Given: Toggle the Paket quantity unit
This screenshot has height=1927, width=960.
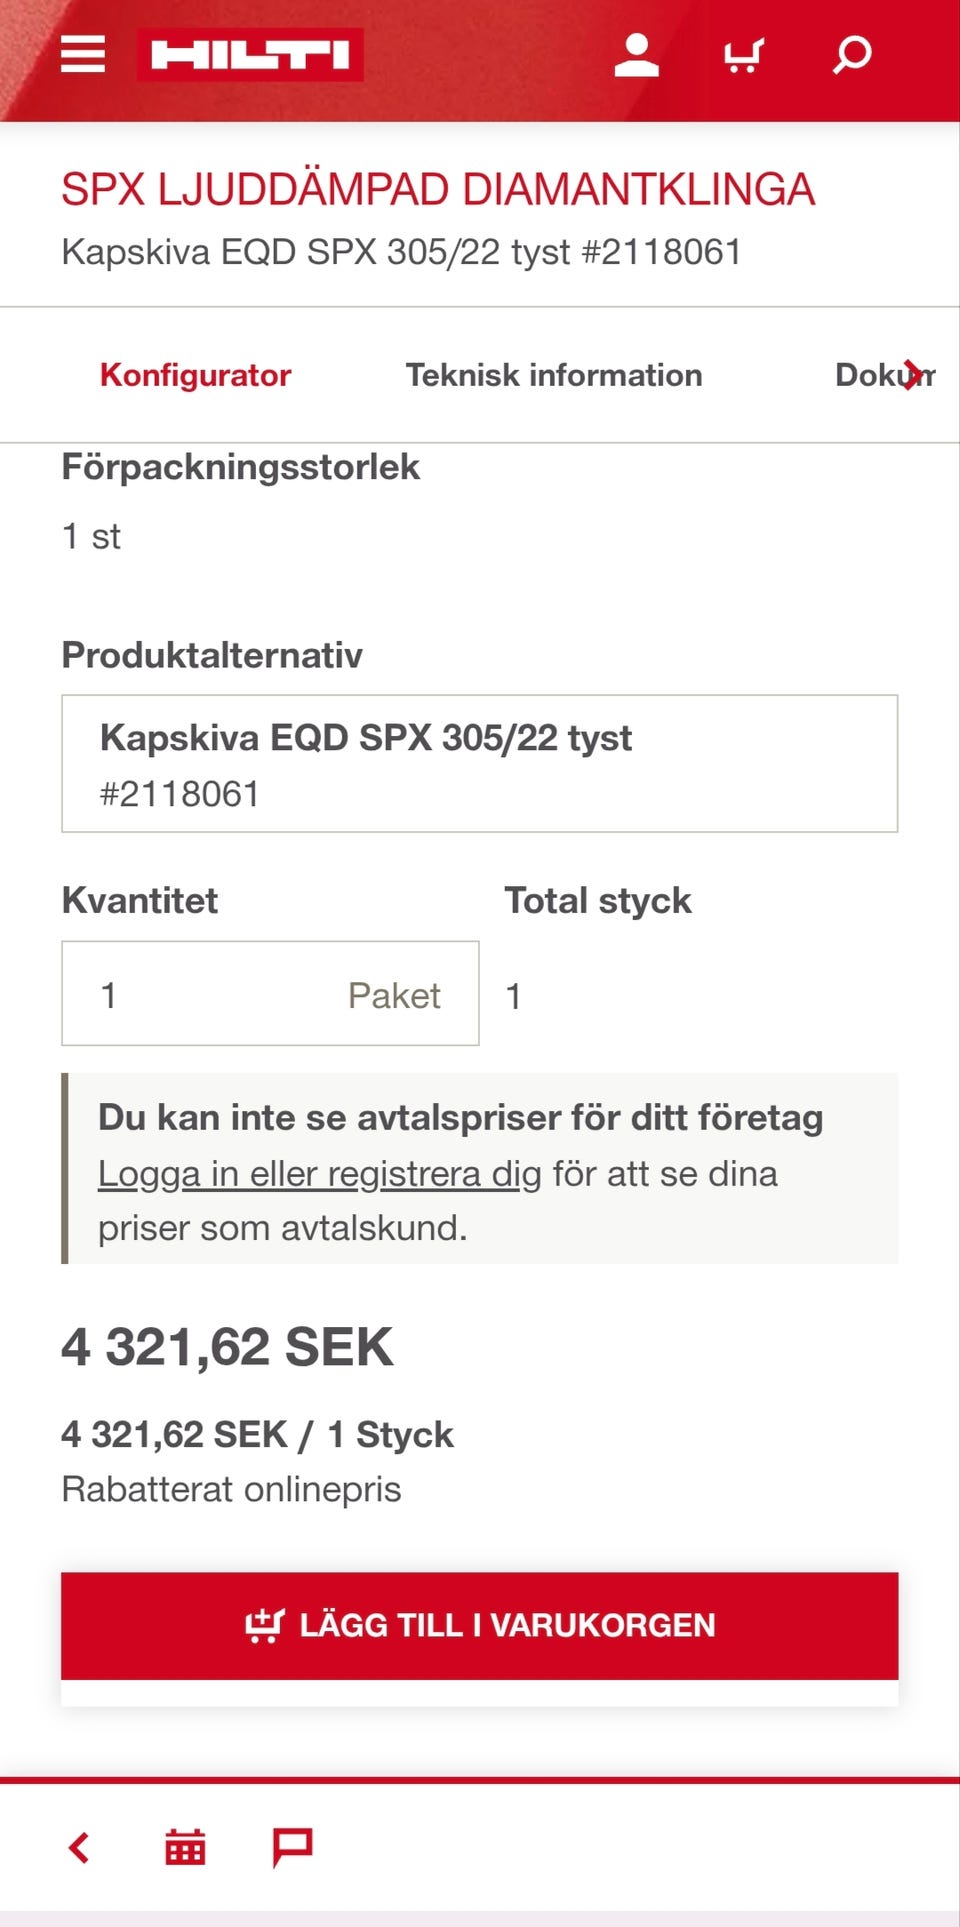Looking at the screenshot, I should click(x=392, y=995).
